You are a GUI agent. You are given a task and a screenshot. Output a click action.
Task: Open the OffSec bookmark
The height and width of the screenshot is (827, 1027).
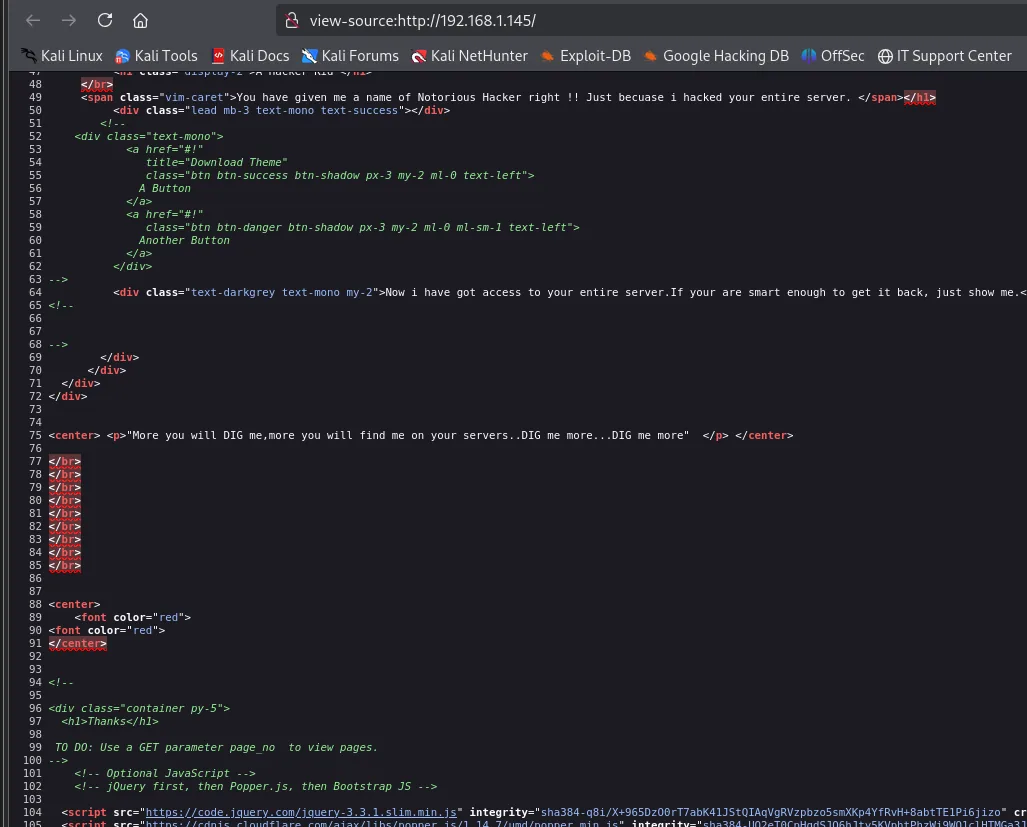pyautogui.click(x=833, y=56)
